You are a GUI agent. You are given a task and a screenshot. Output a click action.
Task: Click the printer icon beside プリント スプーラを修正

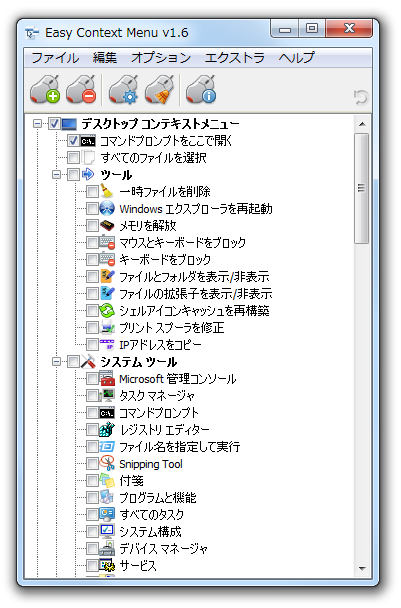[107, 328]
